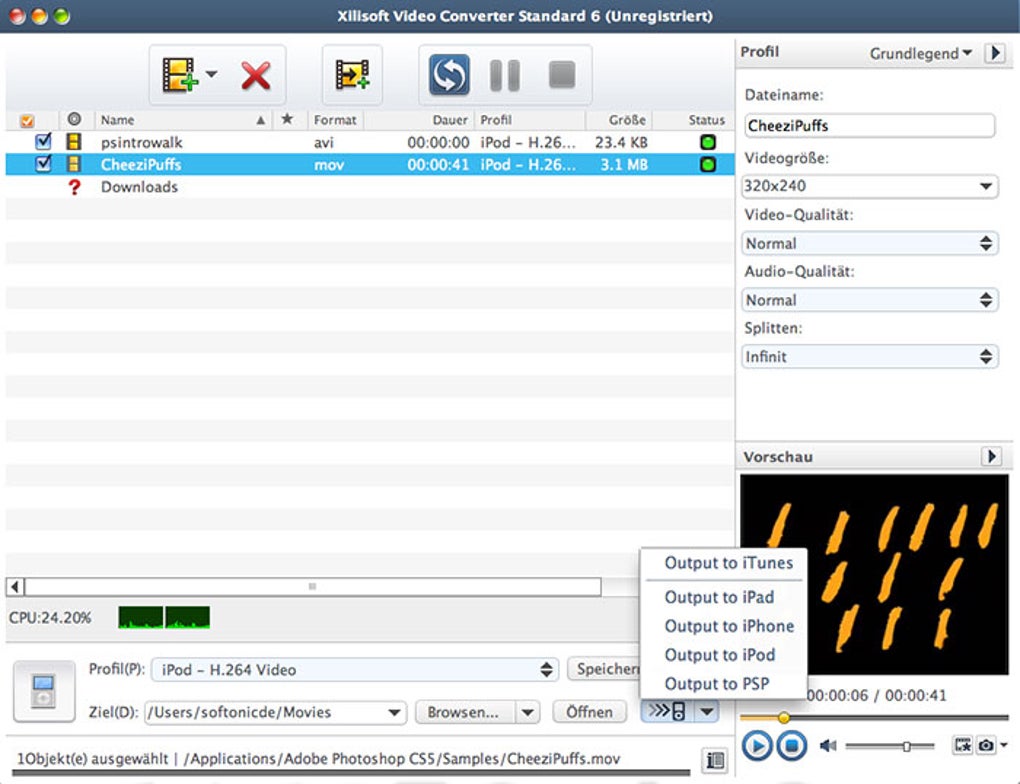Click the green CPU usage graph
The height and width of the screenshot is (784, 1020).
pos(164,617)
